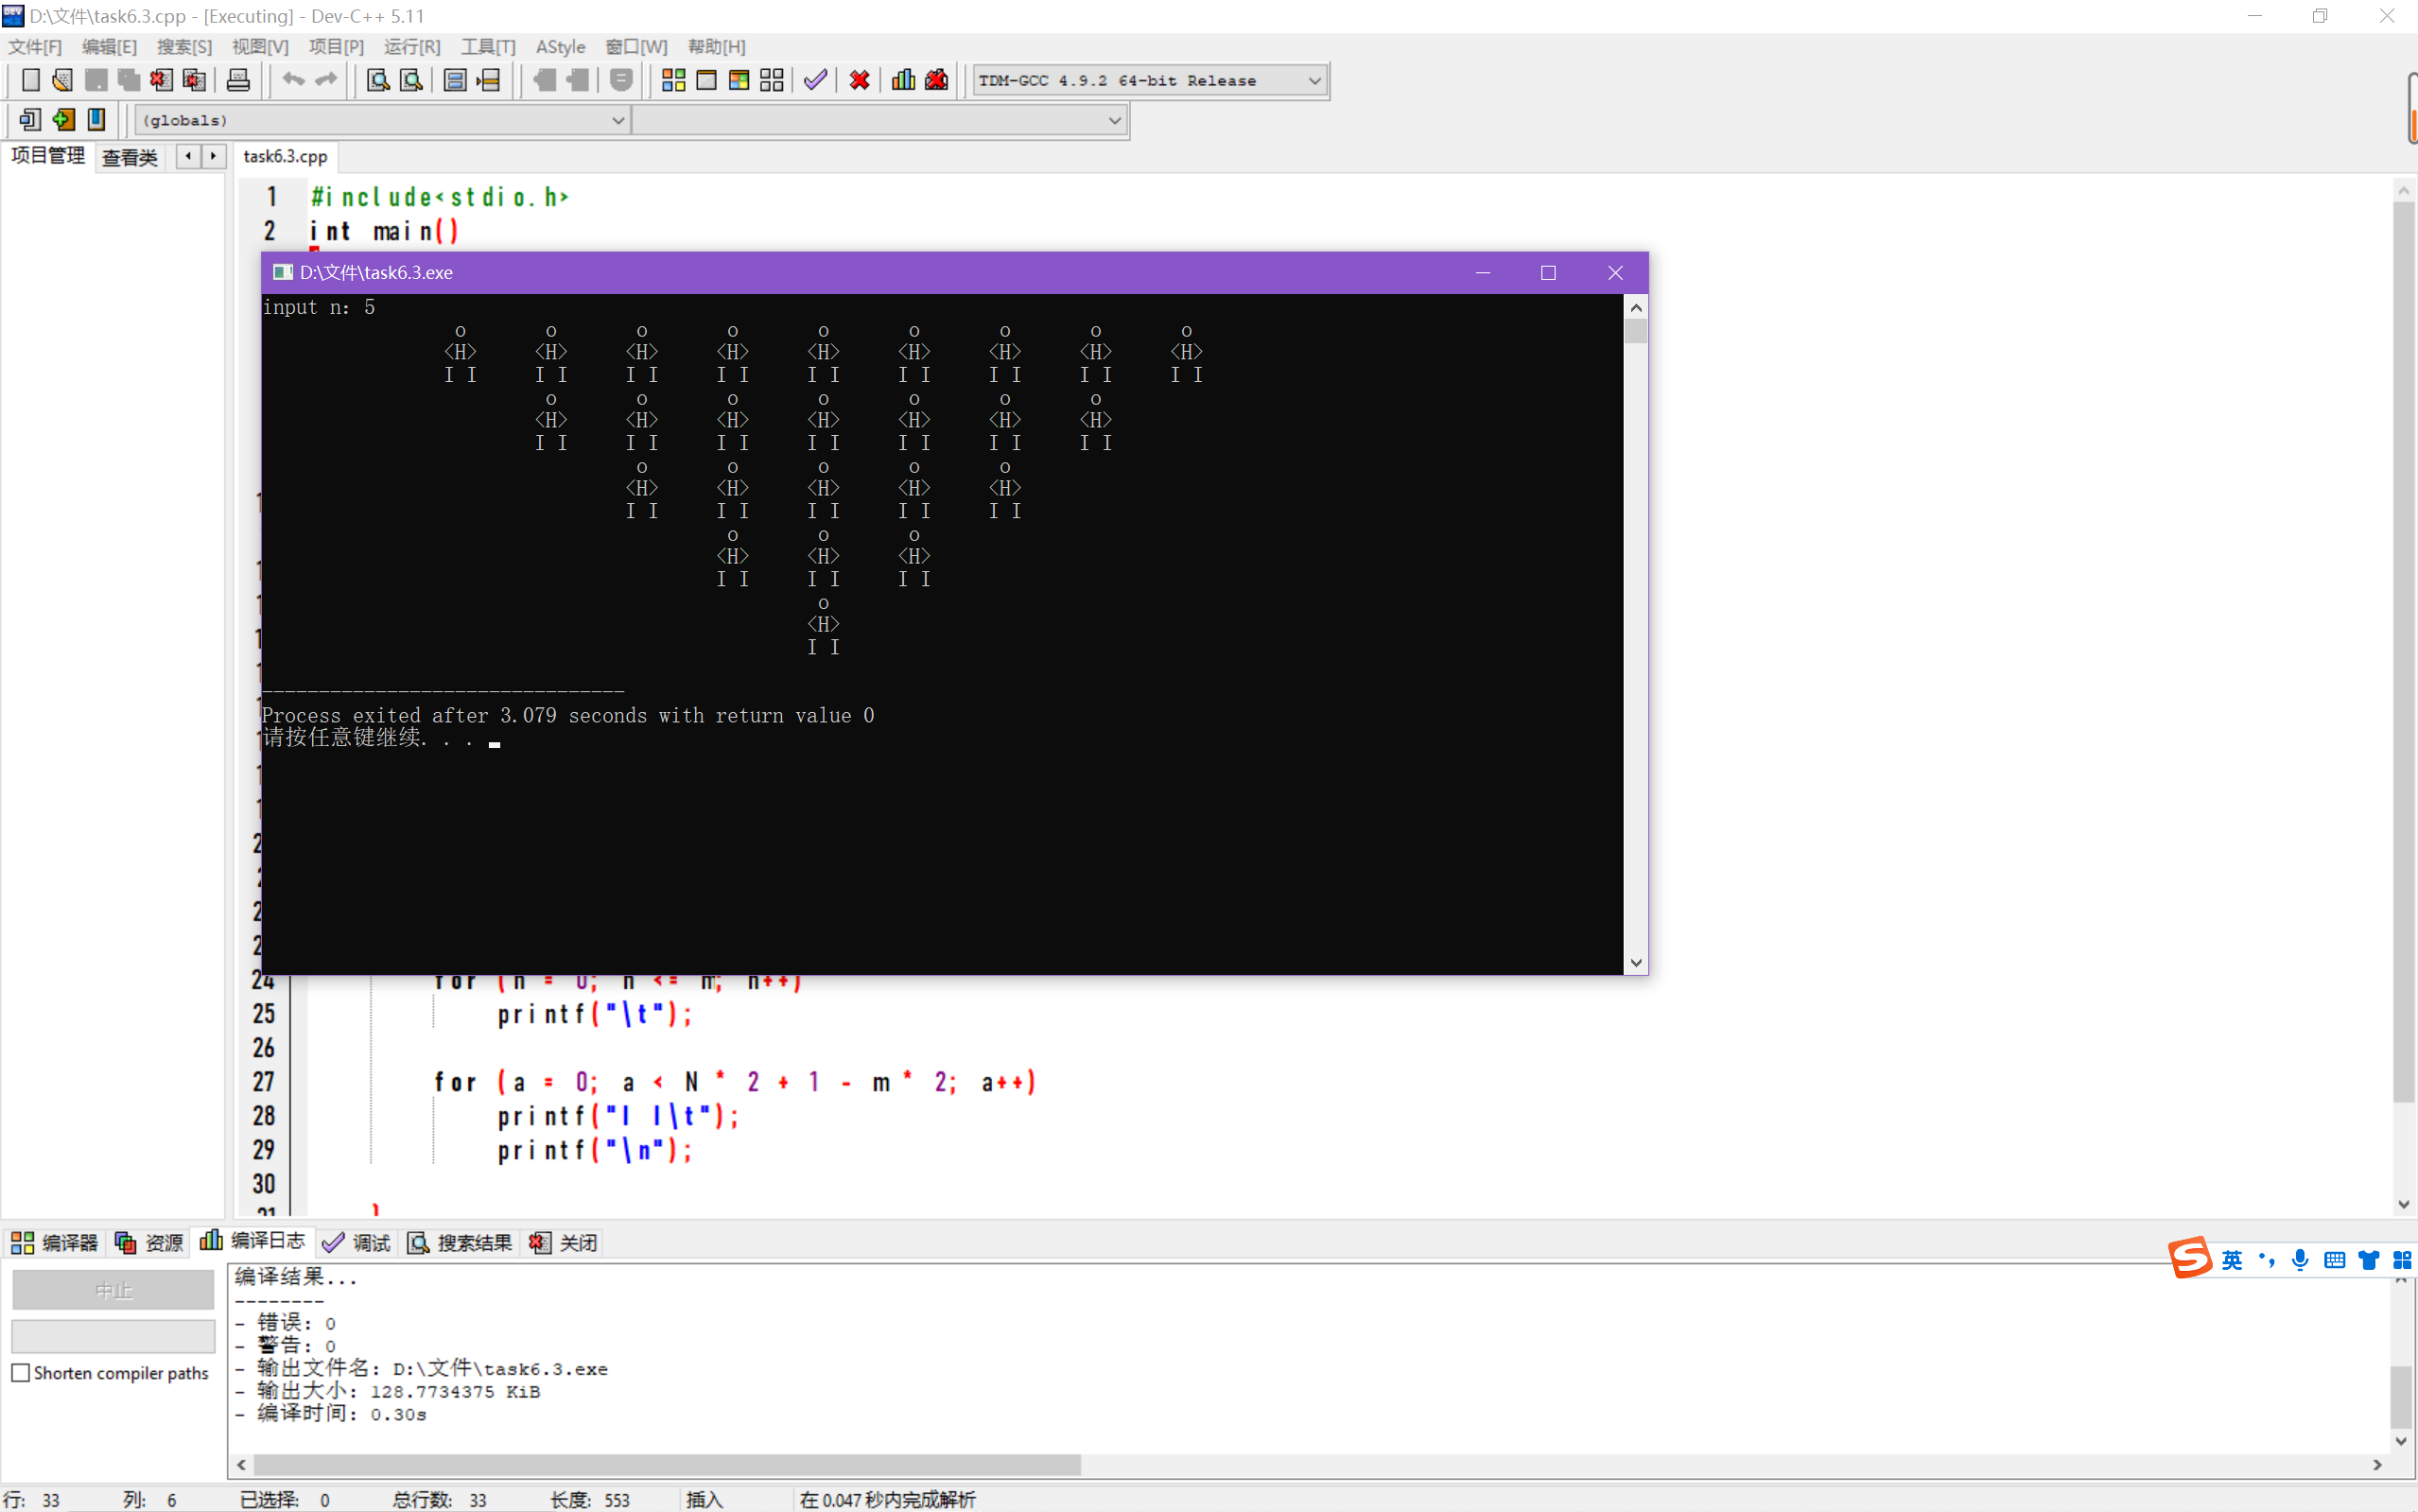Screen dimensions: 2418x1512
Task: Expand the (globals) scope dropdown
Action: 617,120
